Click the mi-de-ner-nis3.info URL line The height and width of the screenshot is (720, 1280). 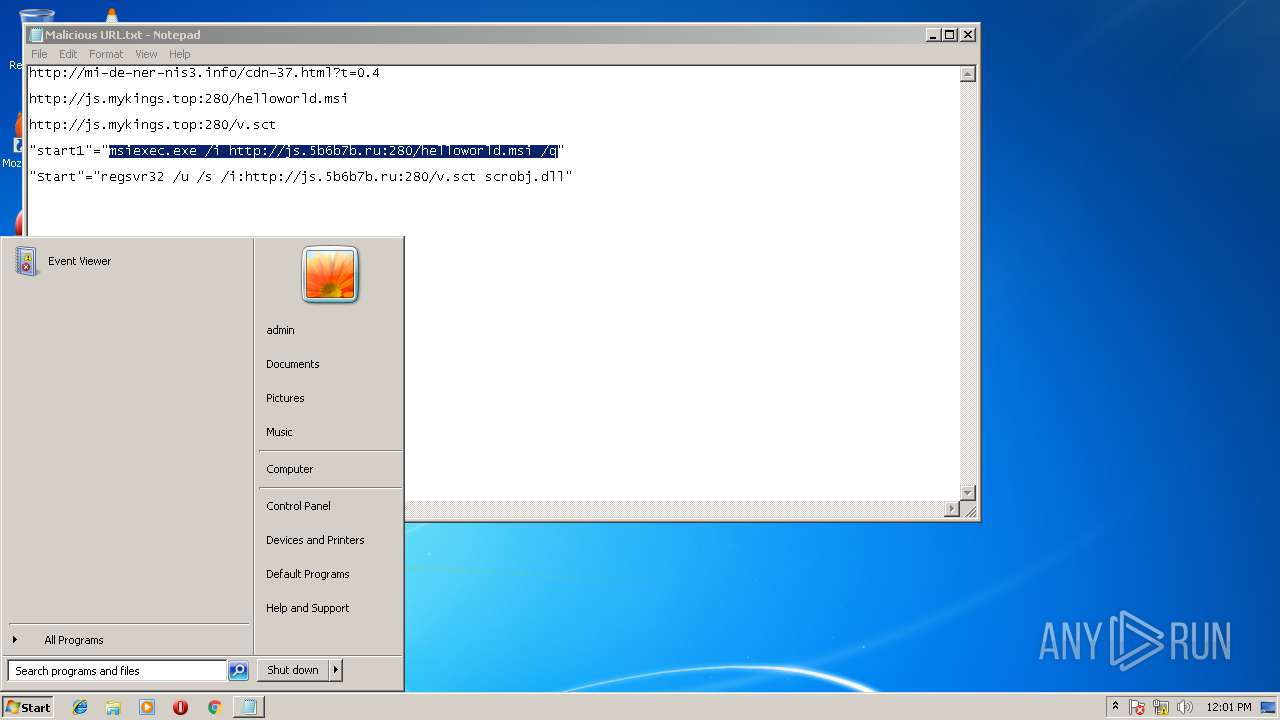pos(204,73)
